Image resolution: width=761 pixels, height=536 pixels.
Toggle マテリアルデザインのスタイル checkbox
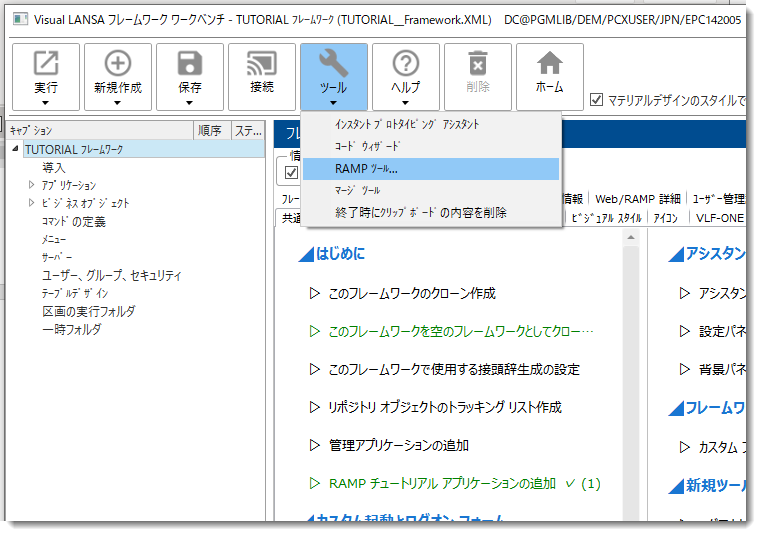596,100
